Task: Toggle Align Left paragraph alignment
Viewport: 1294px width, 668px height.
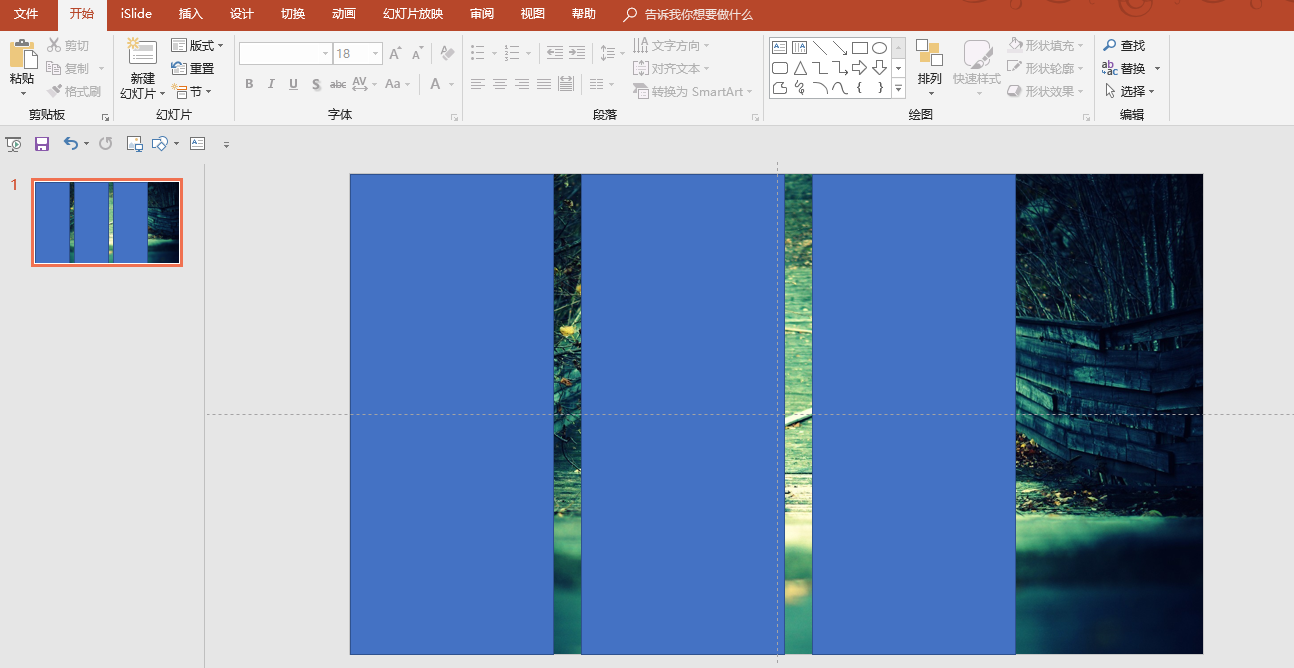Action: (x=478, y=84)
